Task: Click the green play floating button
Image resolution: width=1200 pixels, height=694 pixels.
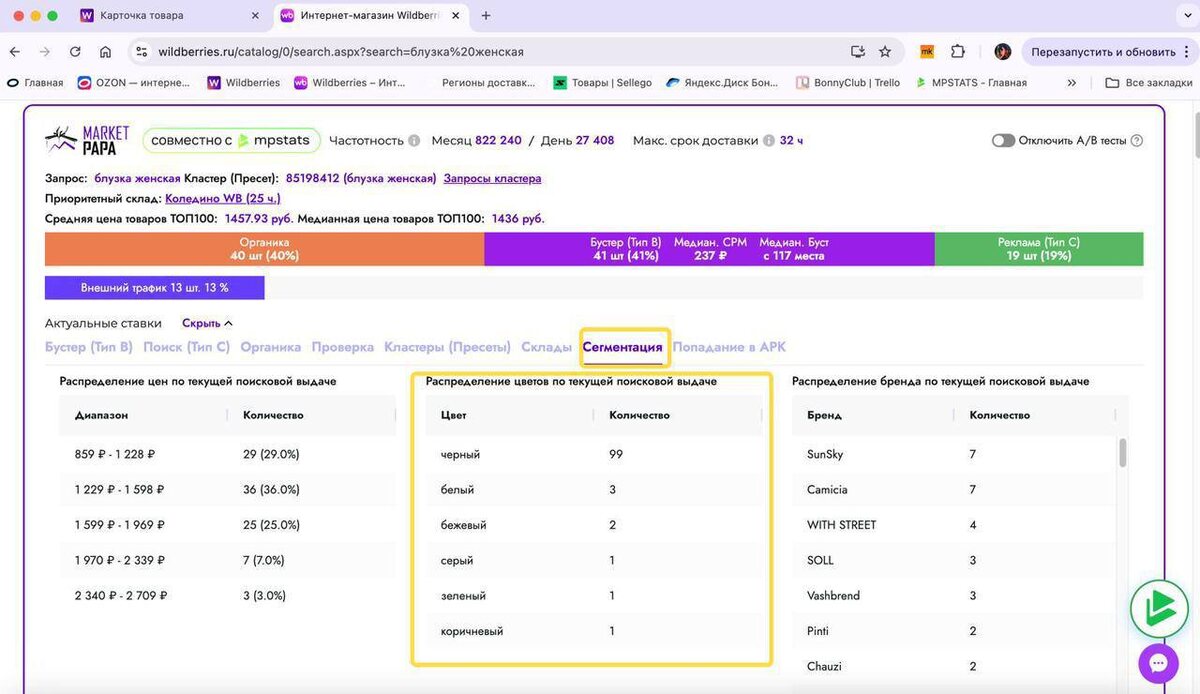Action: [x=1158, y=609]
